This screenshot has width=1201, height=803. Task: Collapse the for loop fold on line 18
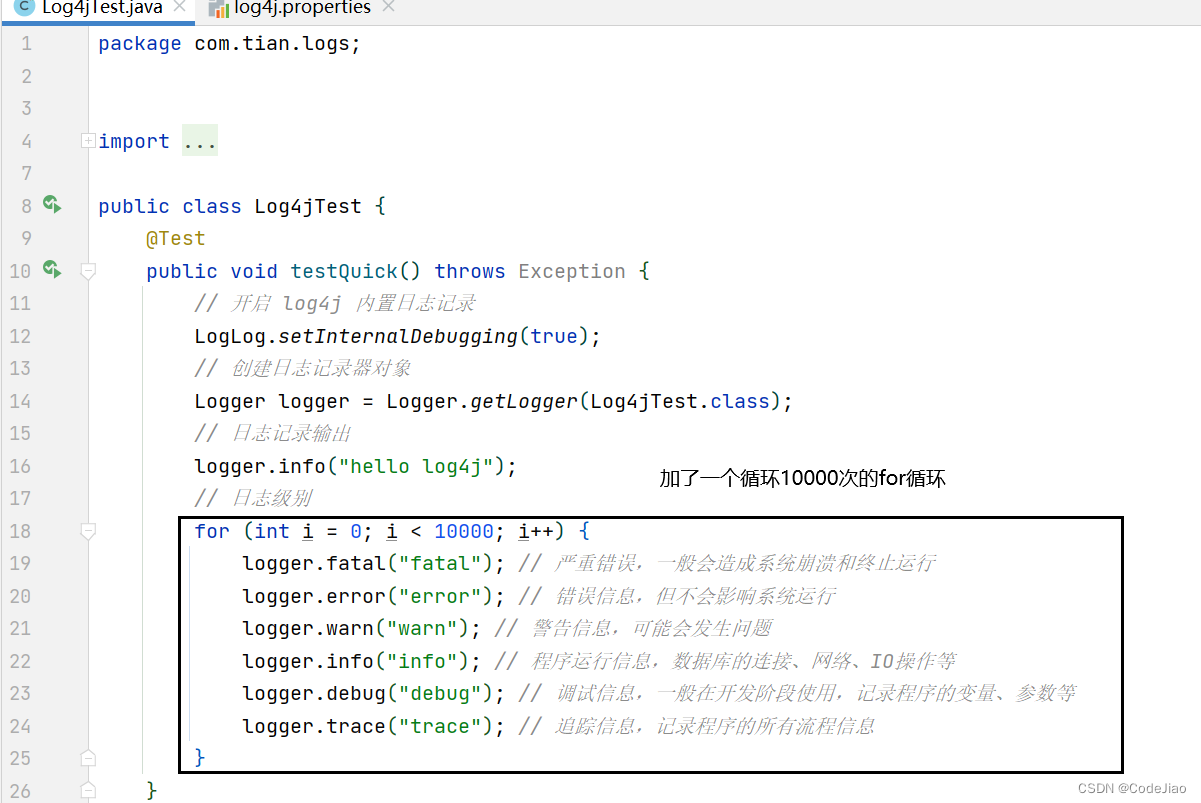tap(88, 531)
